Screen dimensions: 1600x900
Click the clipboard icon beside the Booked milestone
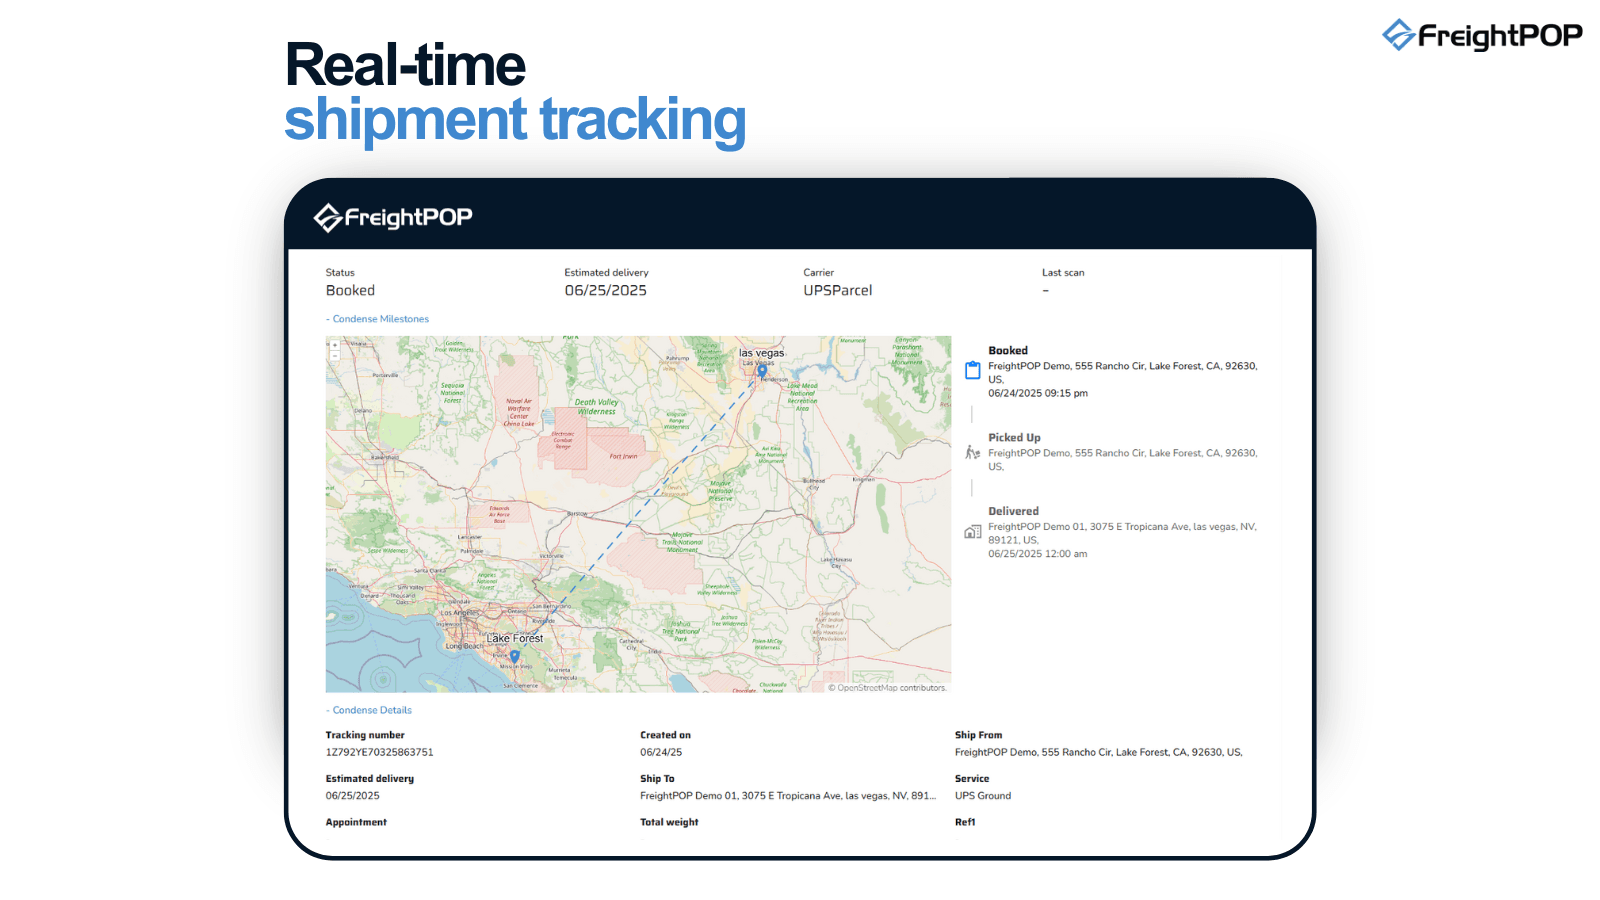pyautogui.click(x=972, y=369)
